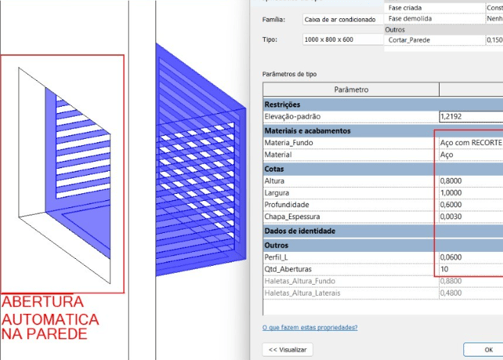Select the Profundidade parameter label
Viewport: 503px width, 360px height.
287,205
